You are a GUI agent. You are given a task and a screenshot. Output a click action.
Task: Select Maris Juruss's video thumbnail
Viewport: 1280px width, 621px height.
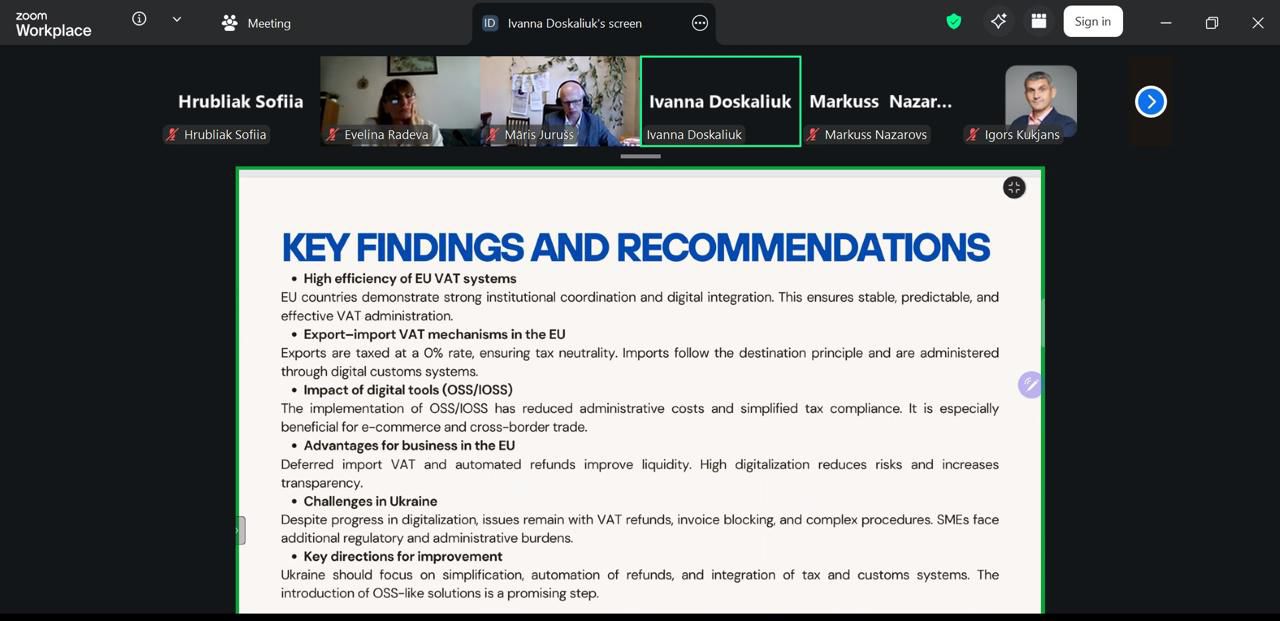(560, 101)
